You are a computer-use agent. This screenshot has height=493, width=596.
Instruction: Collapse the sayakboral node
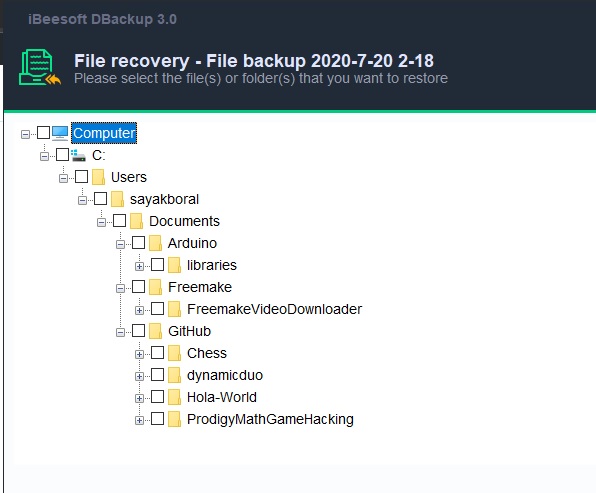[x=82, y=200]
